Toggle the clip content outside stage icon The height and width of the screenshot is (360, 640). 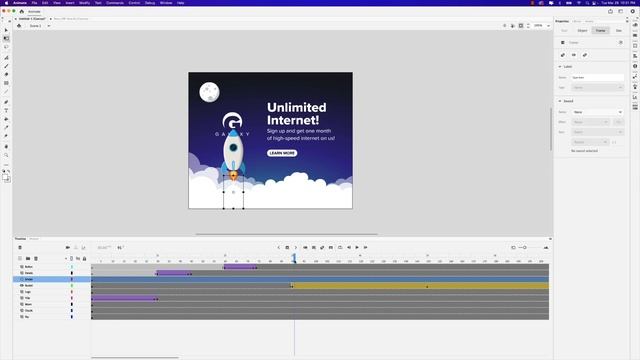[x=521, y=26]
